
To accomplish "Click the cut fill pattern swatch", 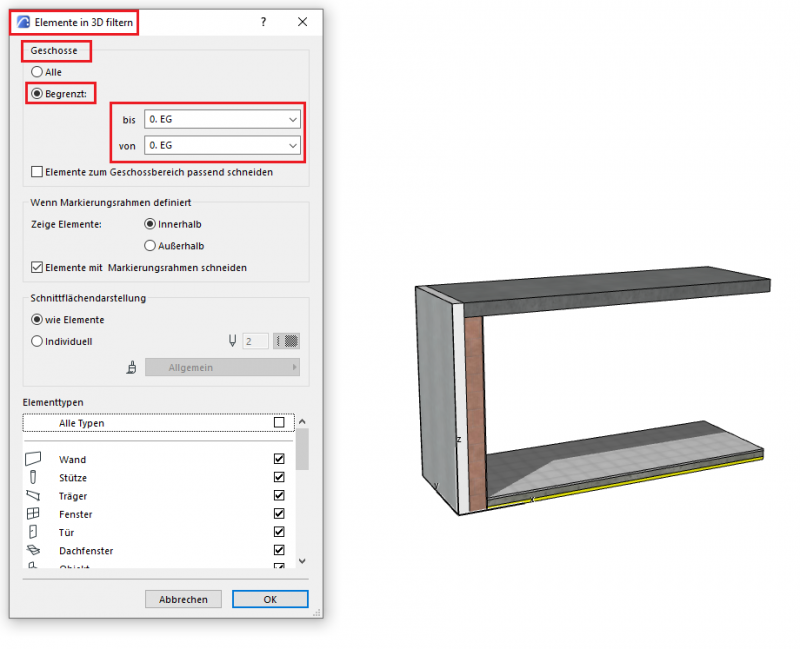I will tap(288, 341).
